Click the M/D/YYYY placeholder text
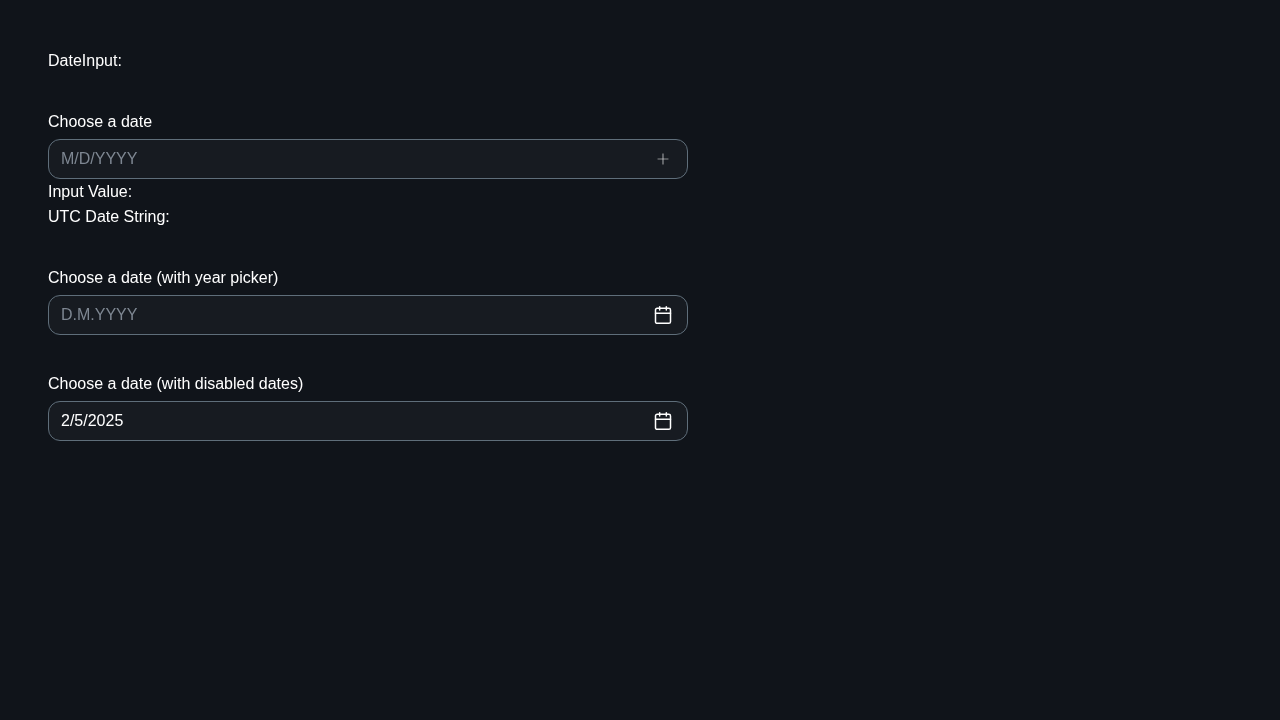This screenshot has height=720, width=1280. pos(99,159)
